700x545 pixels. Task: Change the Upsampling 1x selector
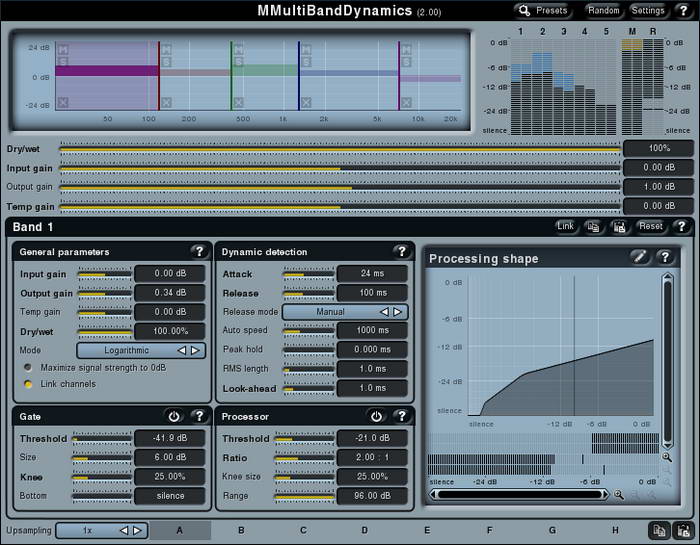[x=101, y=530]
